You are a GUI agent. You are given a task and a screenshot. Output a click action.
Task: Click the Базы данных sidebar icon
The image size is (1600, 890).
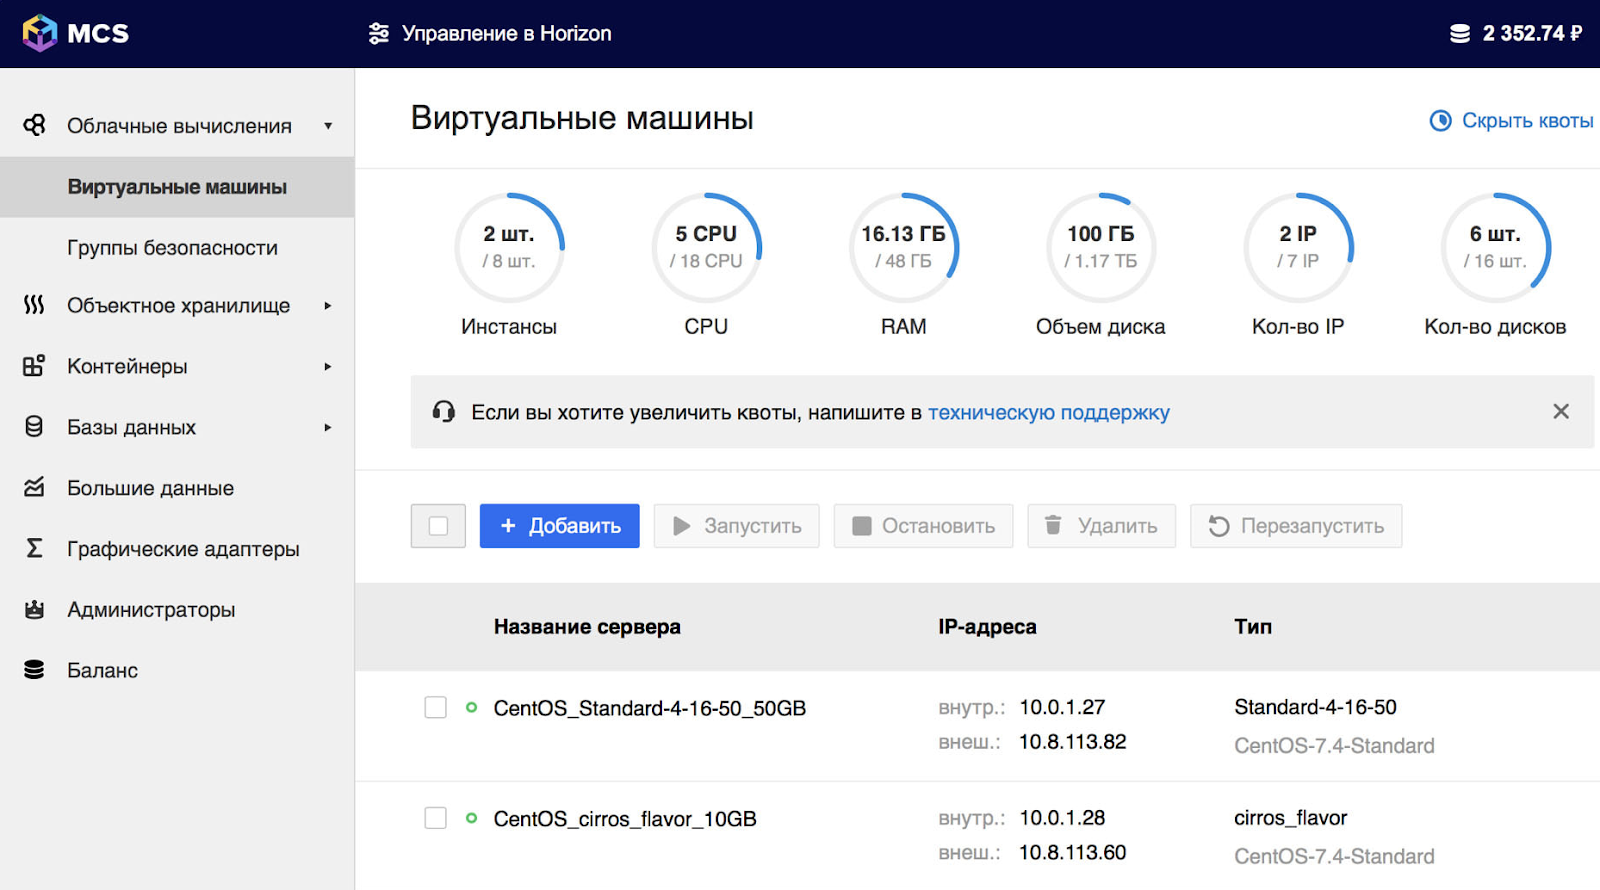34,427
